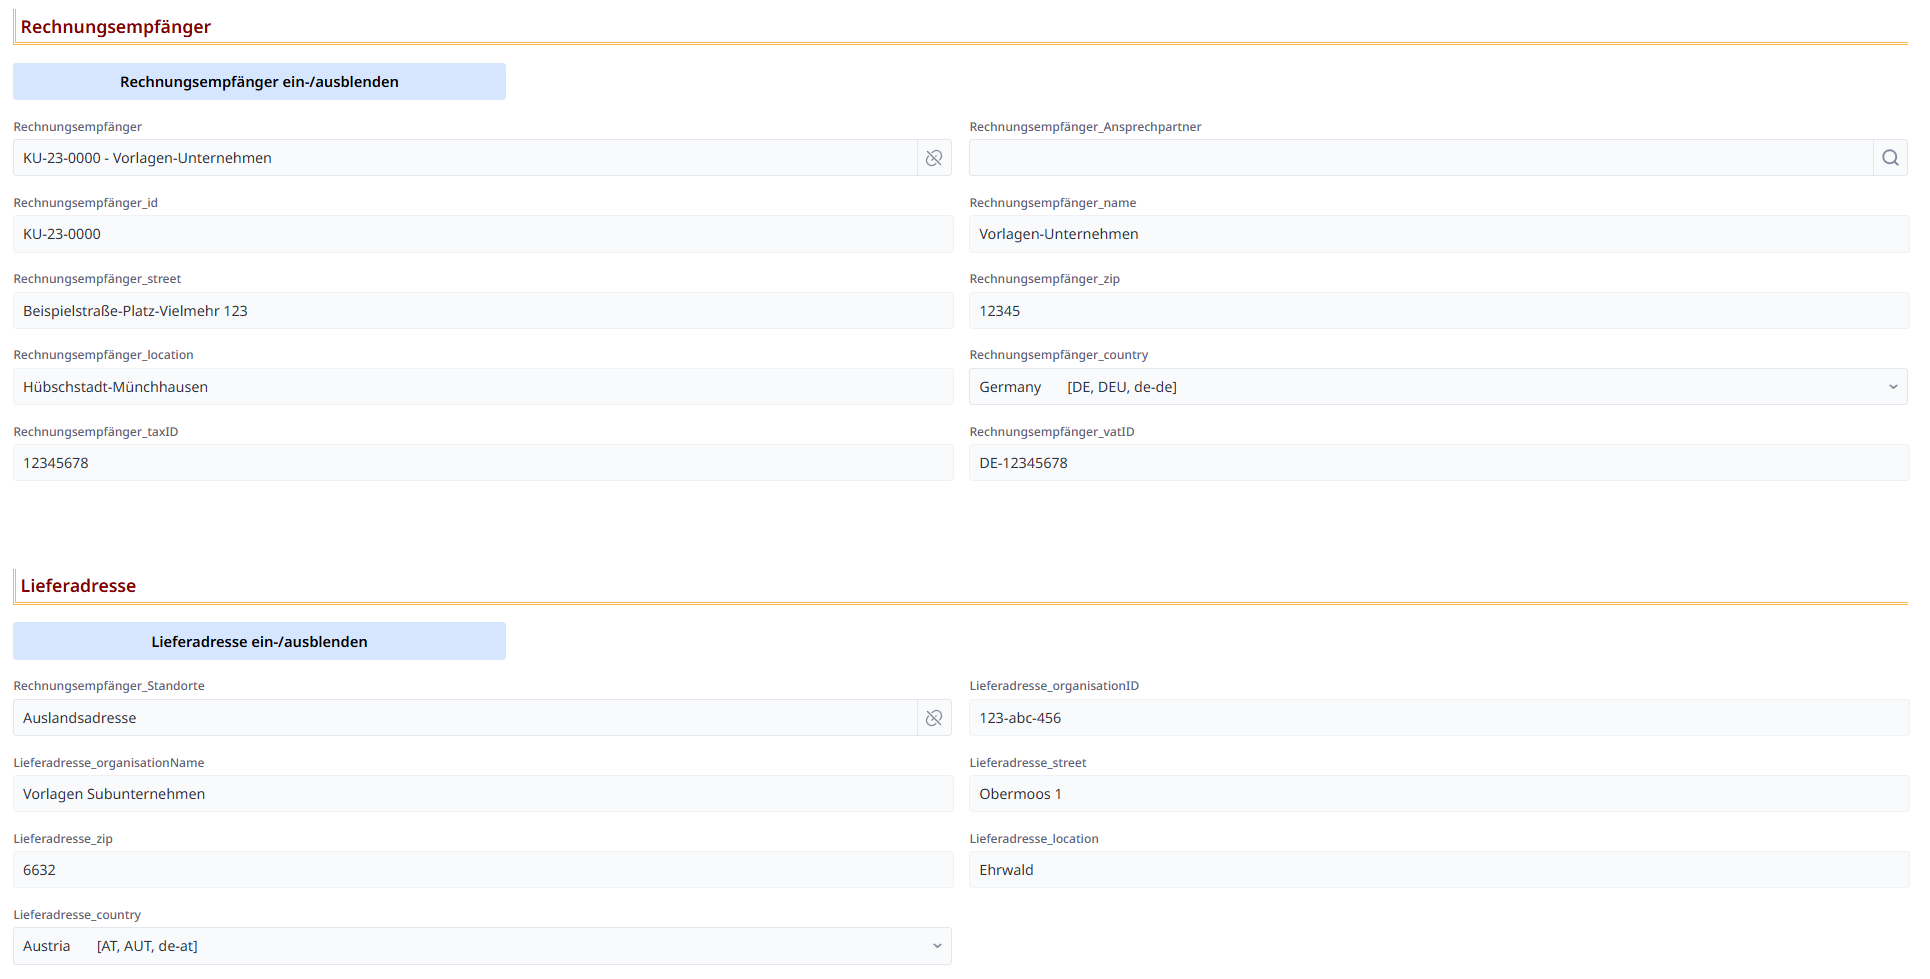This screenshot has width=1930, height=979.
Task: Click the Rechnungsempfänger_taxID input field
Action: pyautogui.click(x=482, y=463)
